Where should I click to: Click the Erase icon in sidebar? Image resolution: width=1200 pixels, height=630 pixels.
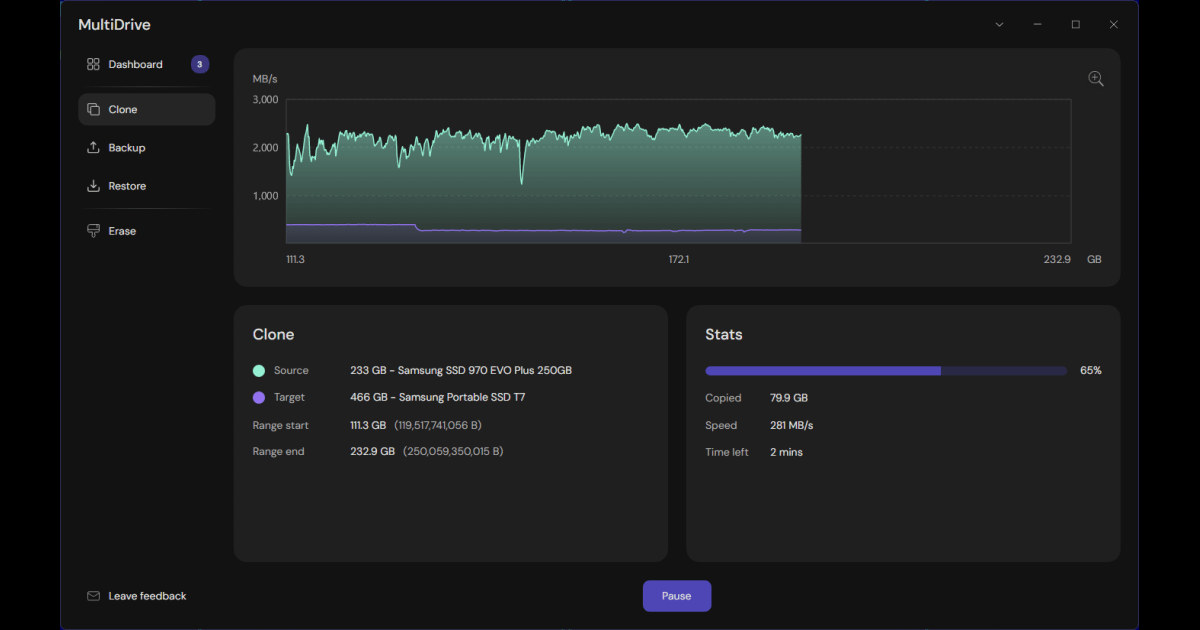pos(93,231)
